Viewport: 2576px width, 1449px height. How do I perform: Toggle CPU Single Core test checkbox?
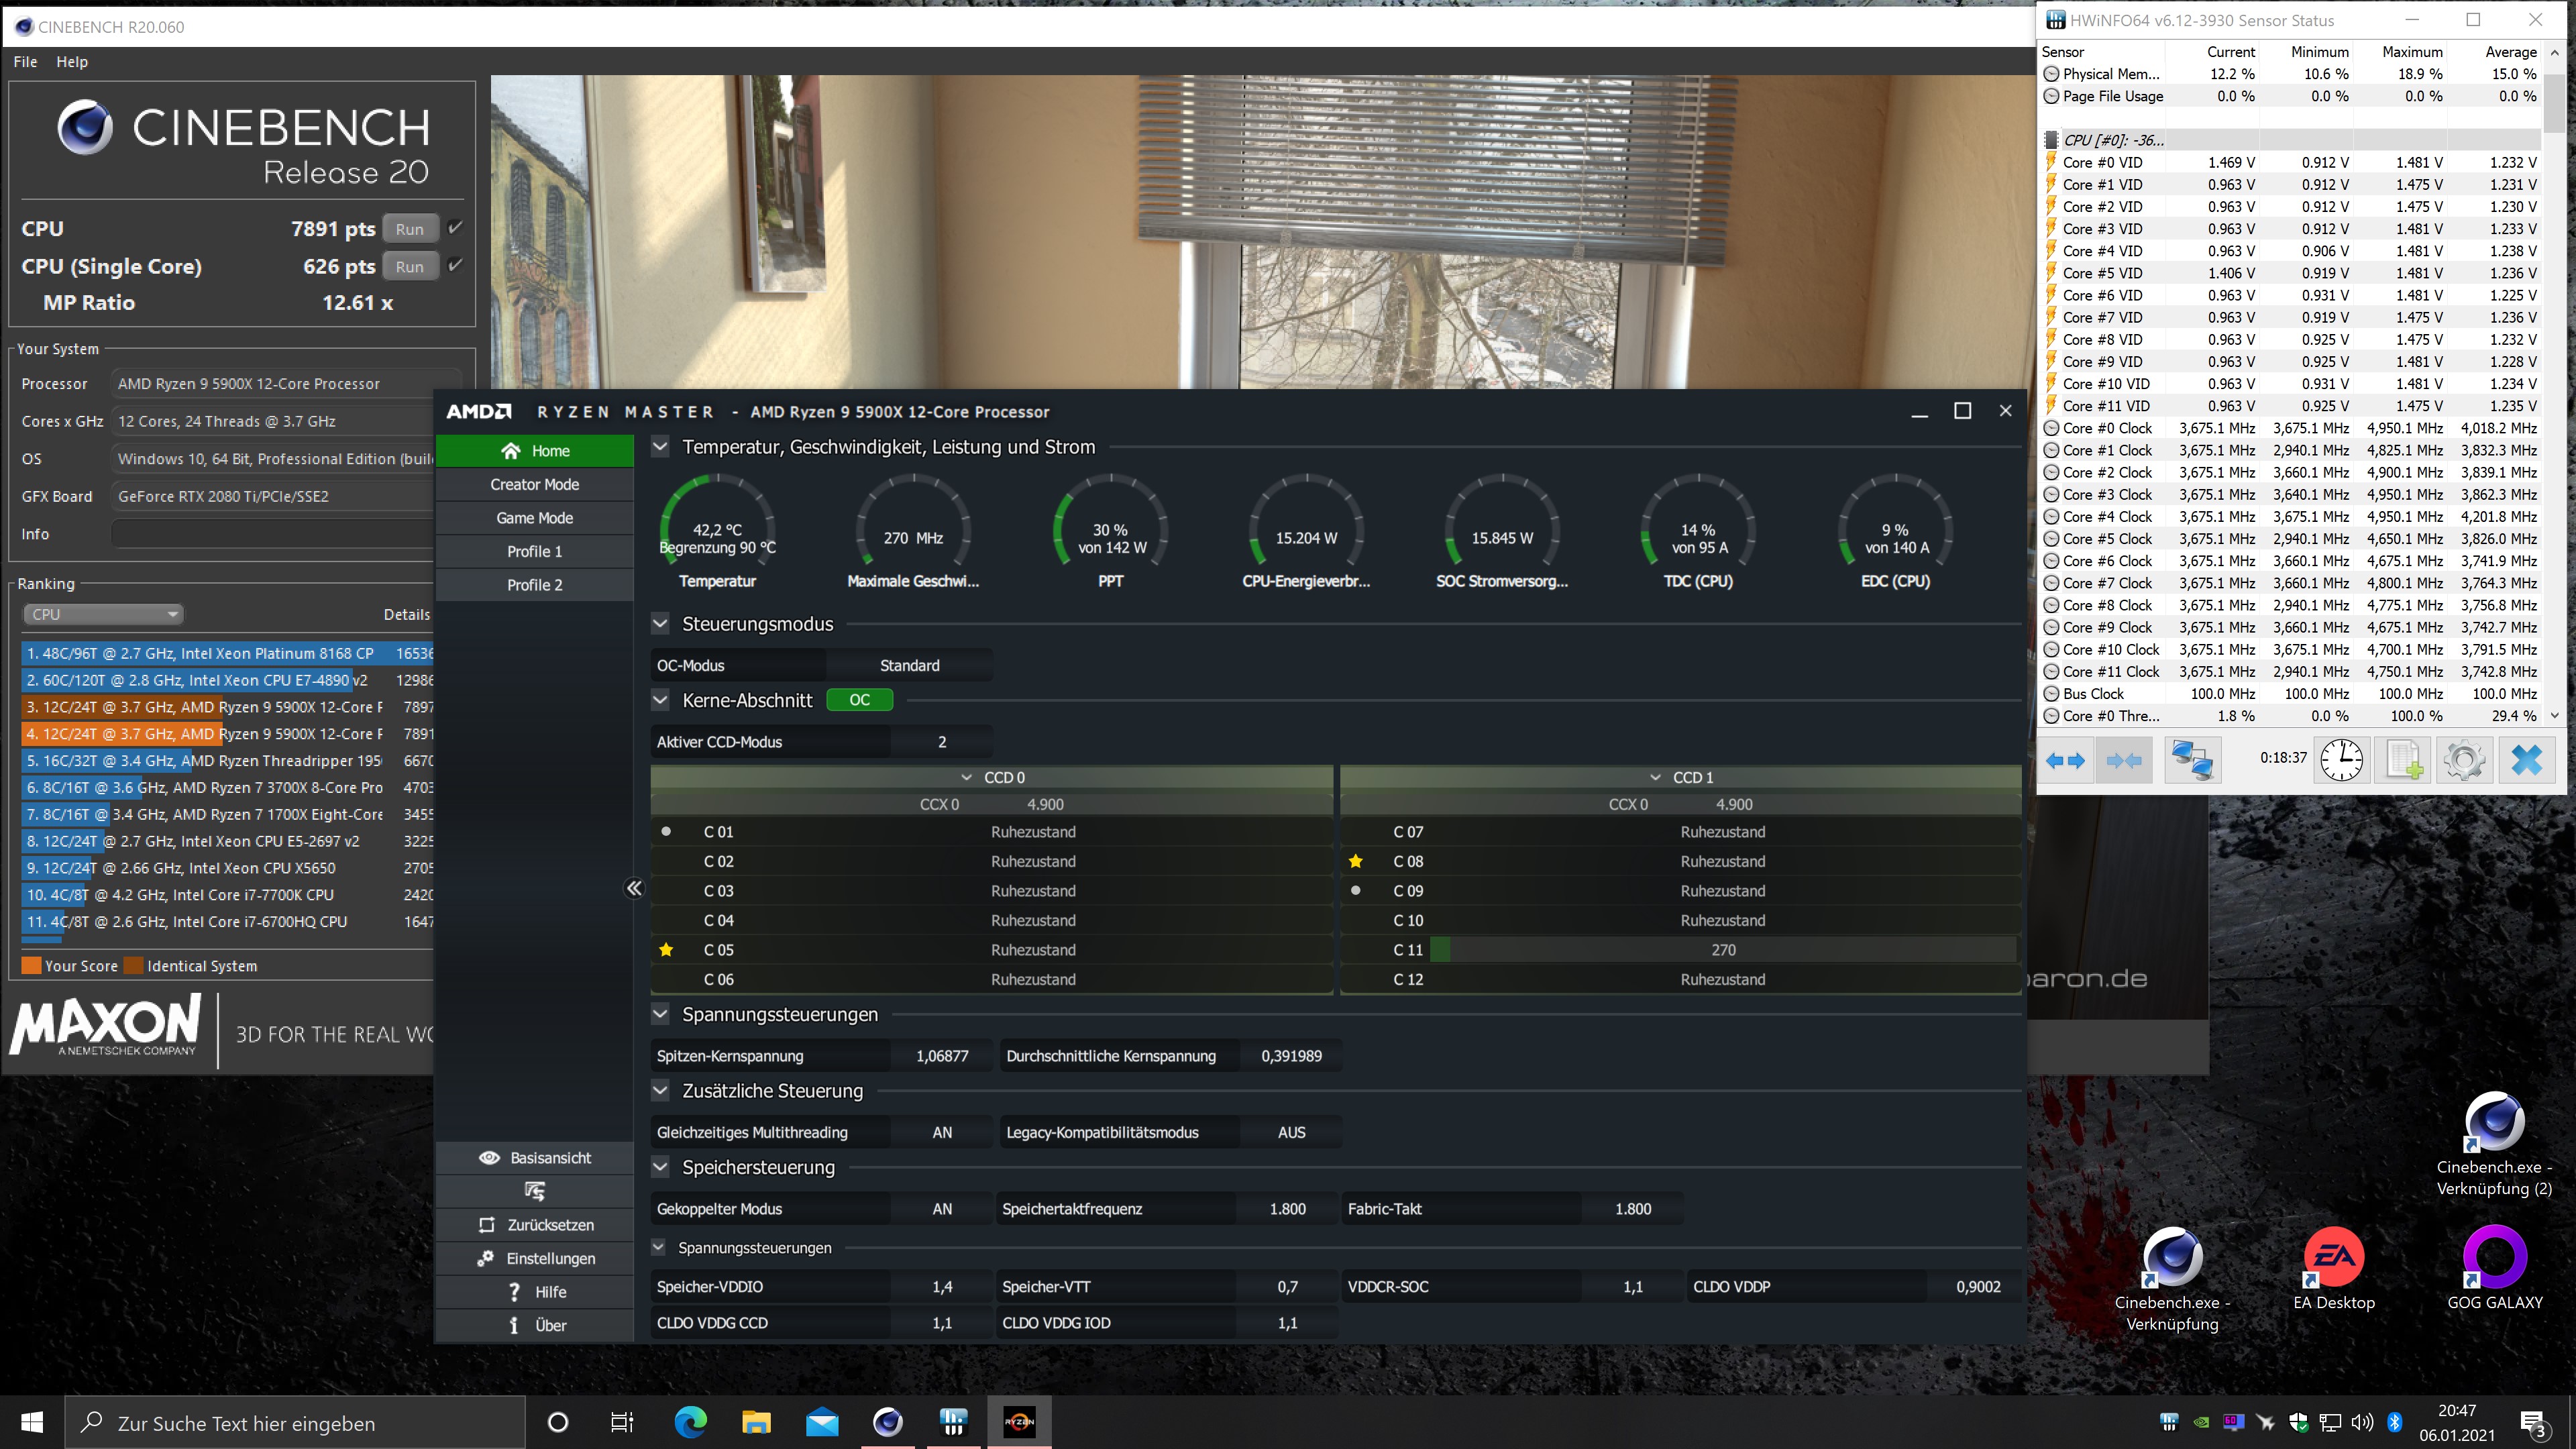coord(456,266)
